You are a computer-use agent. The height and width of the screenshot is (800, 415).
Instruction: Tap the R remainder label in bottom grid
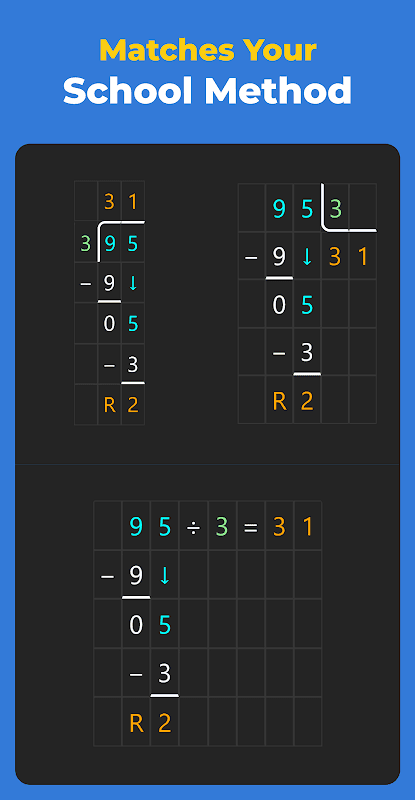tap(136, 723)
